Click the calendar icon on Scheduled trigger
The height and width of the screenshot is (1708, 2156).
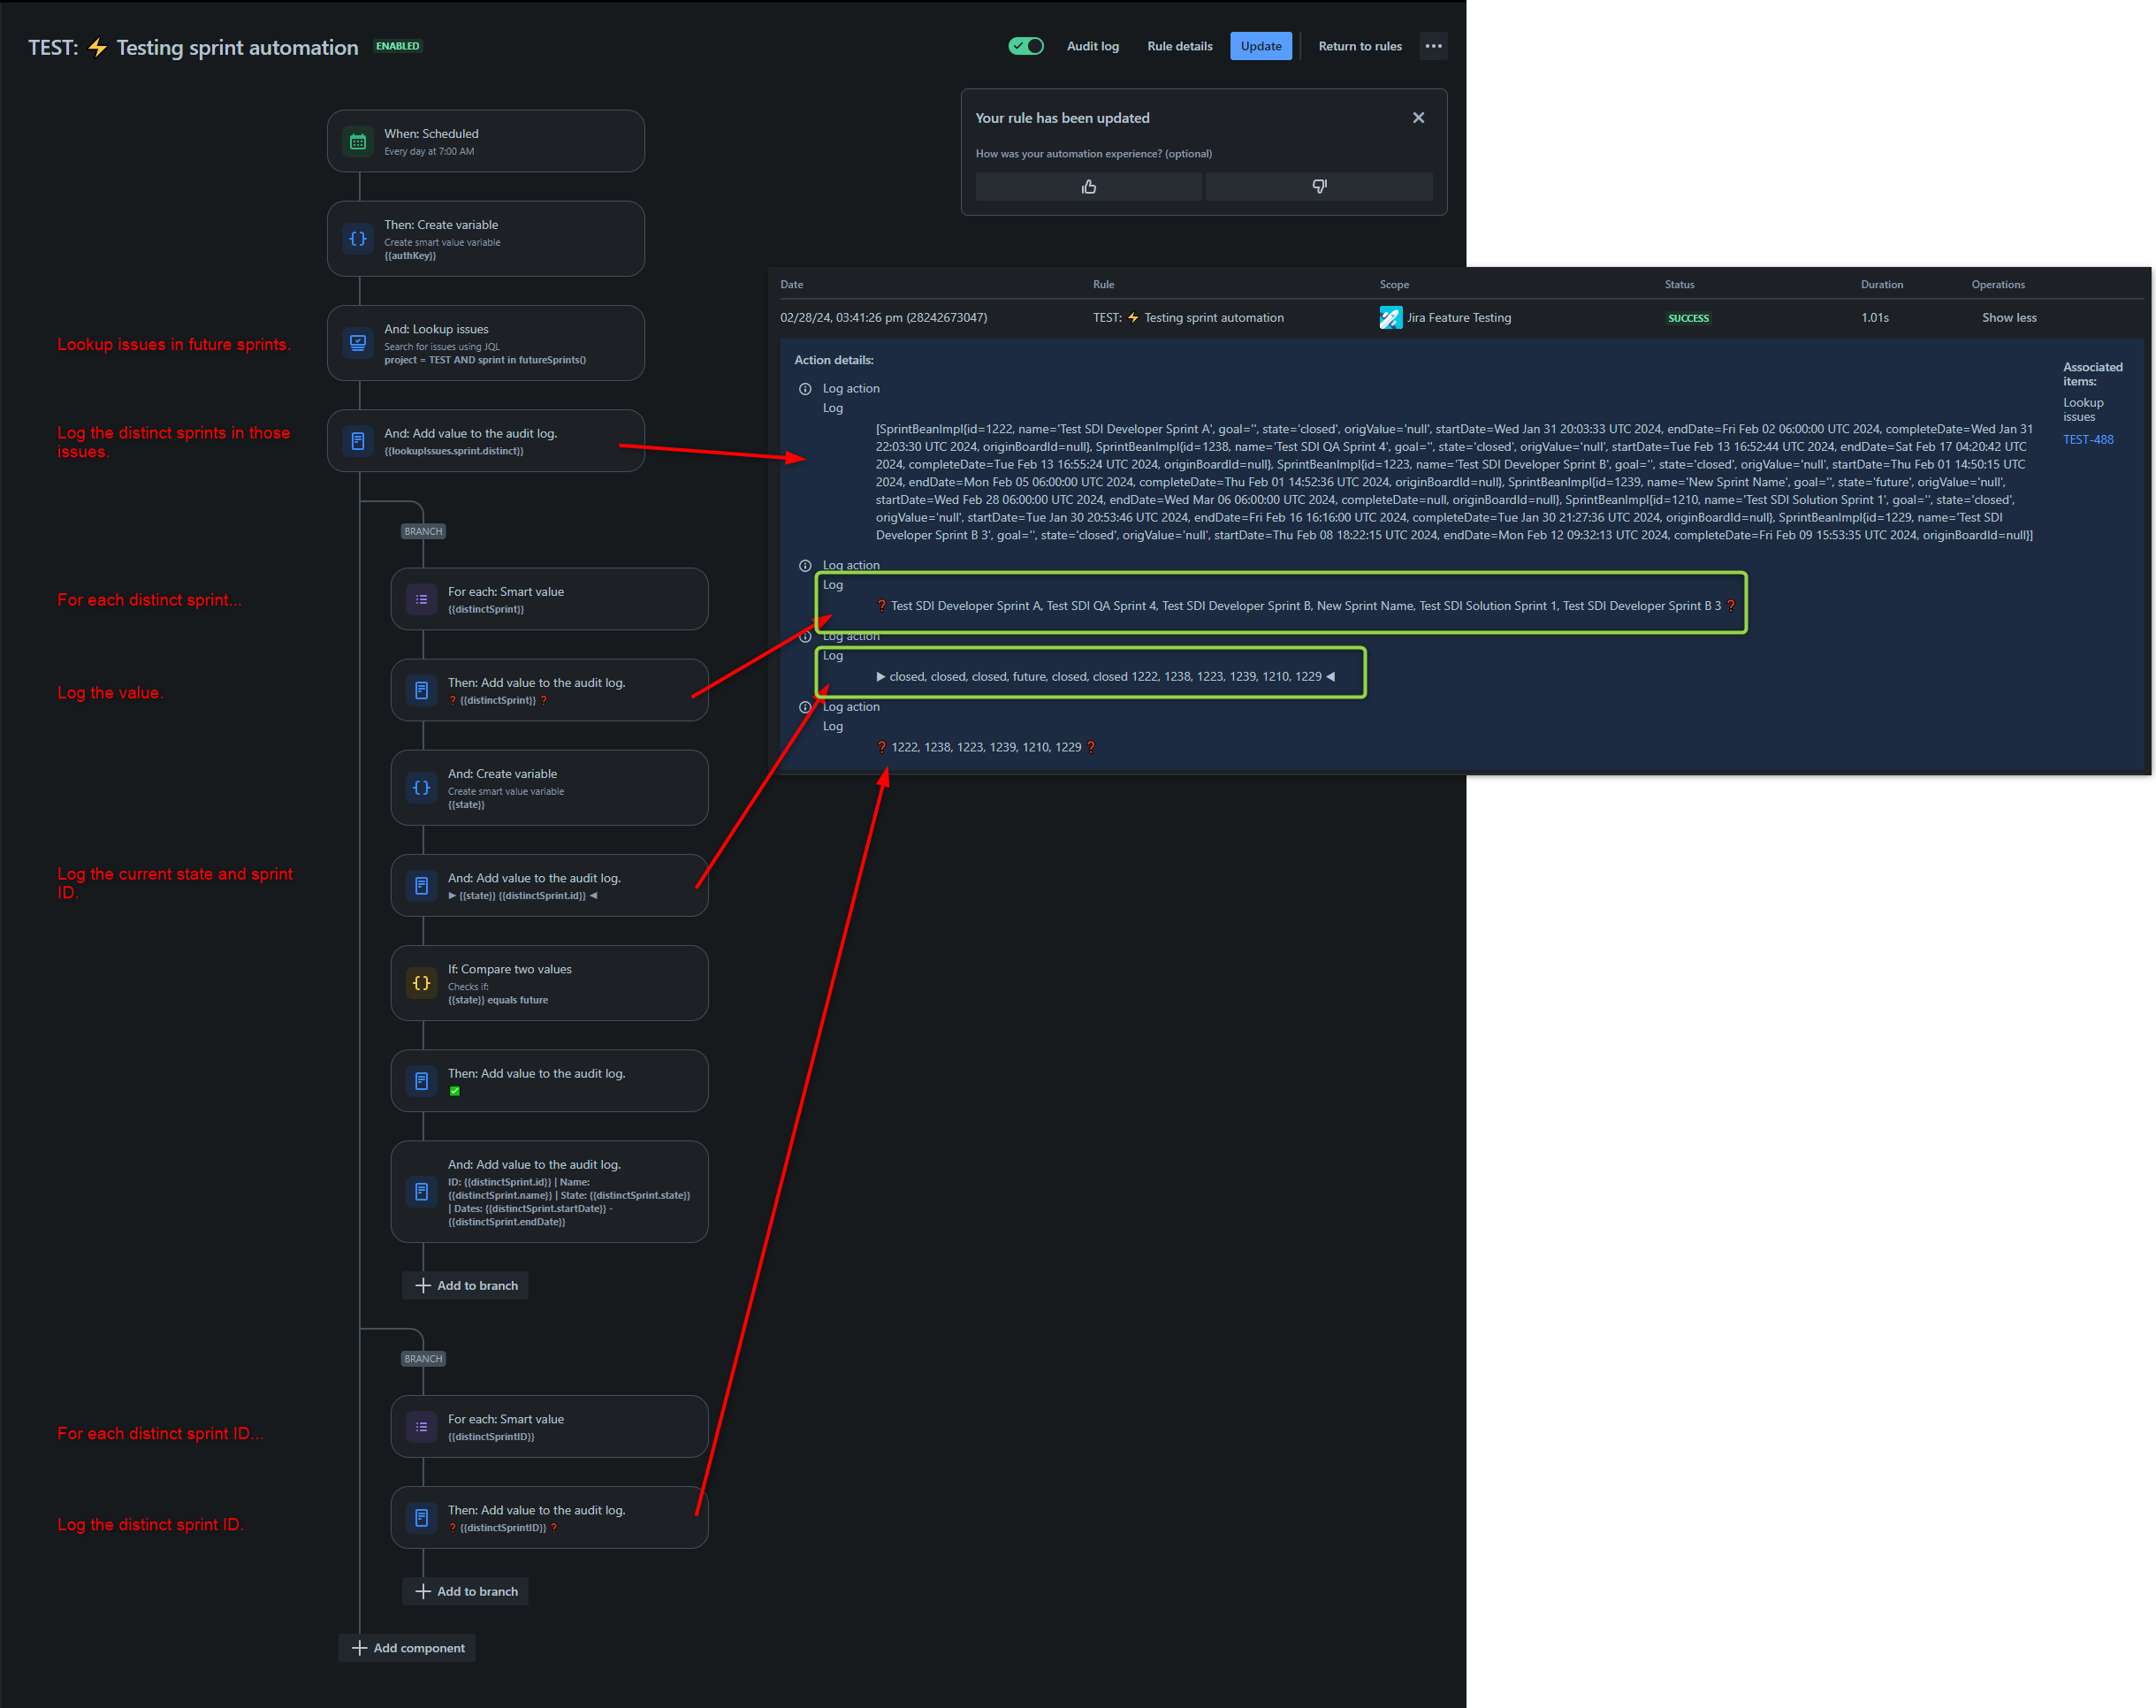pyautogui.click(x=358, y=142)
